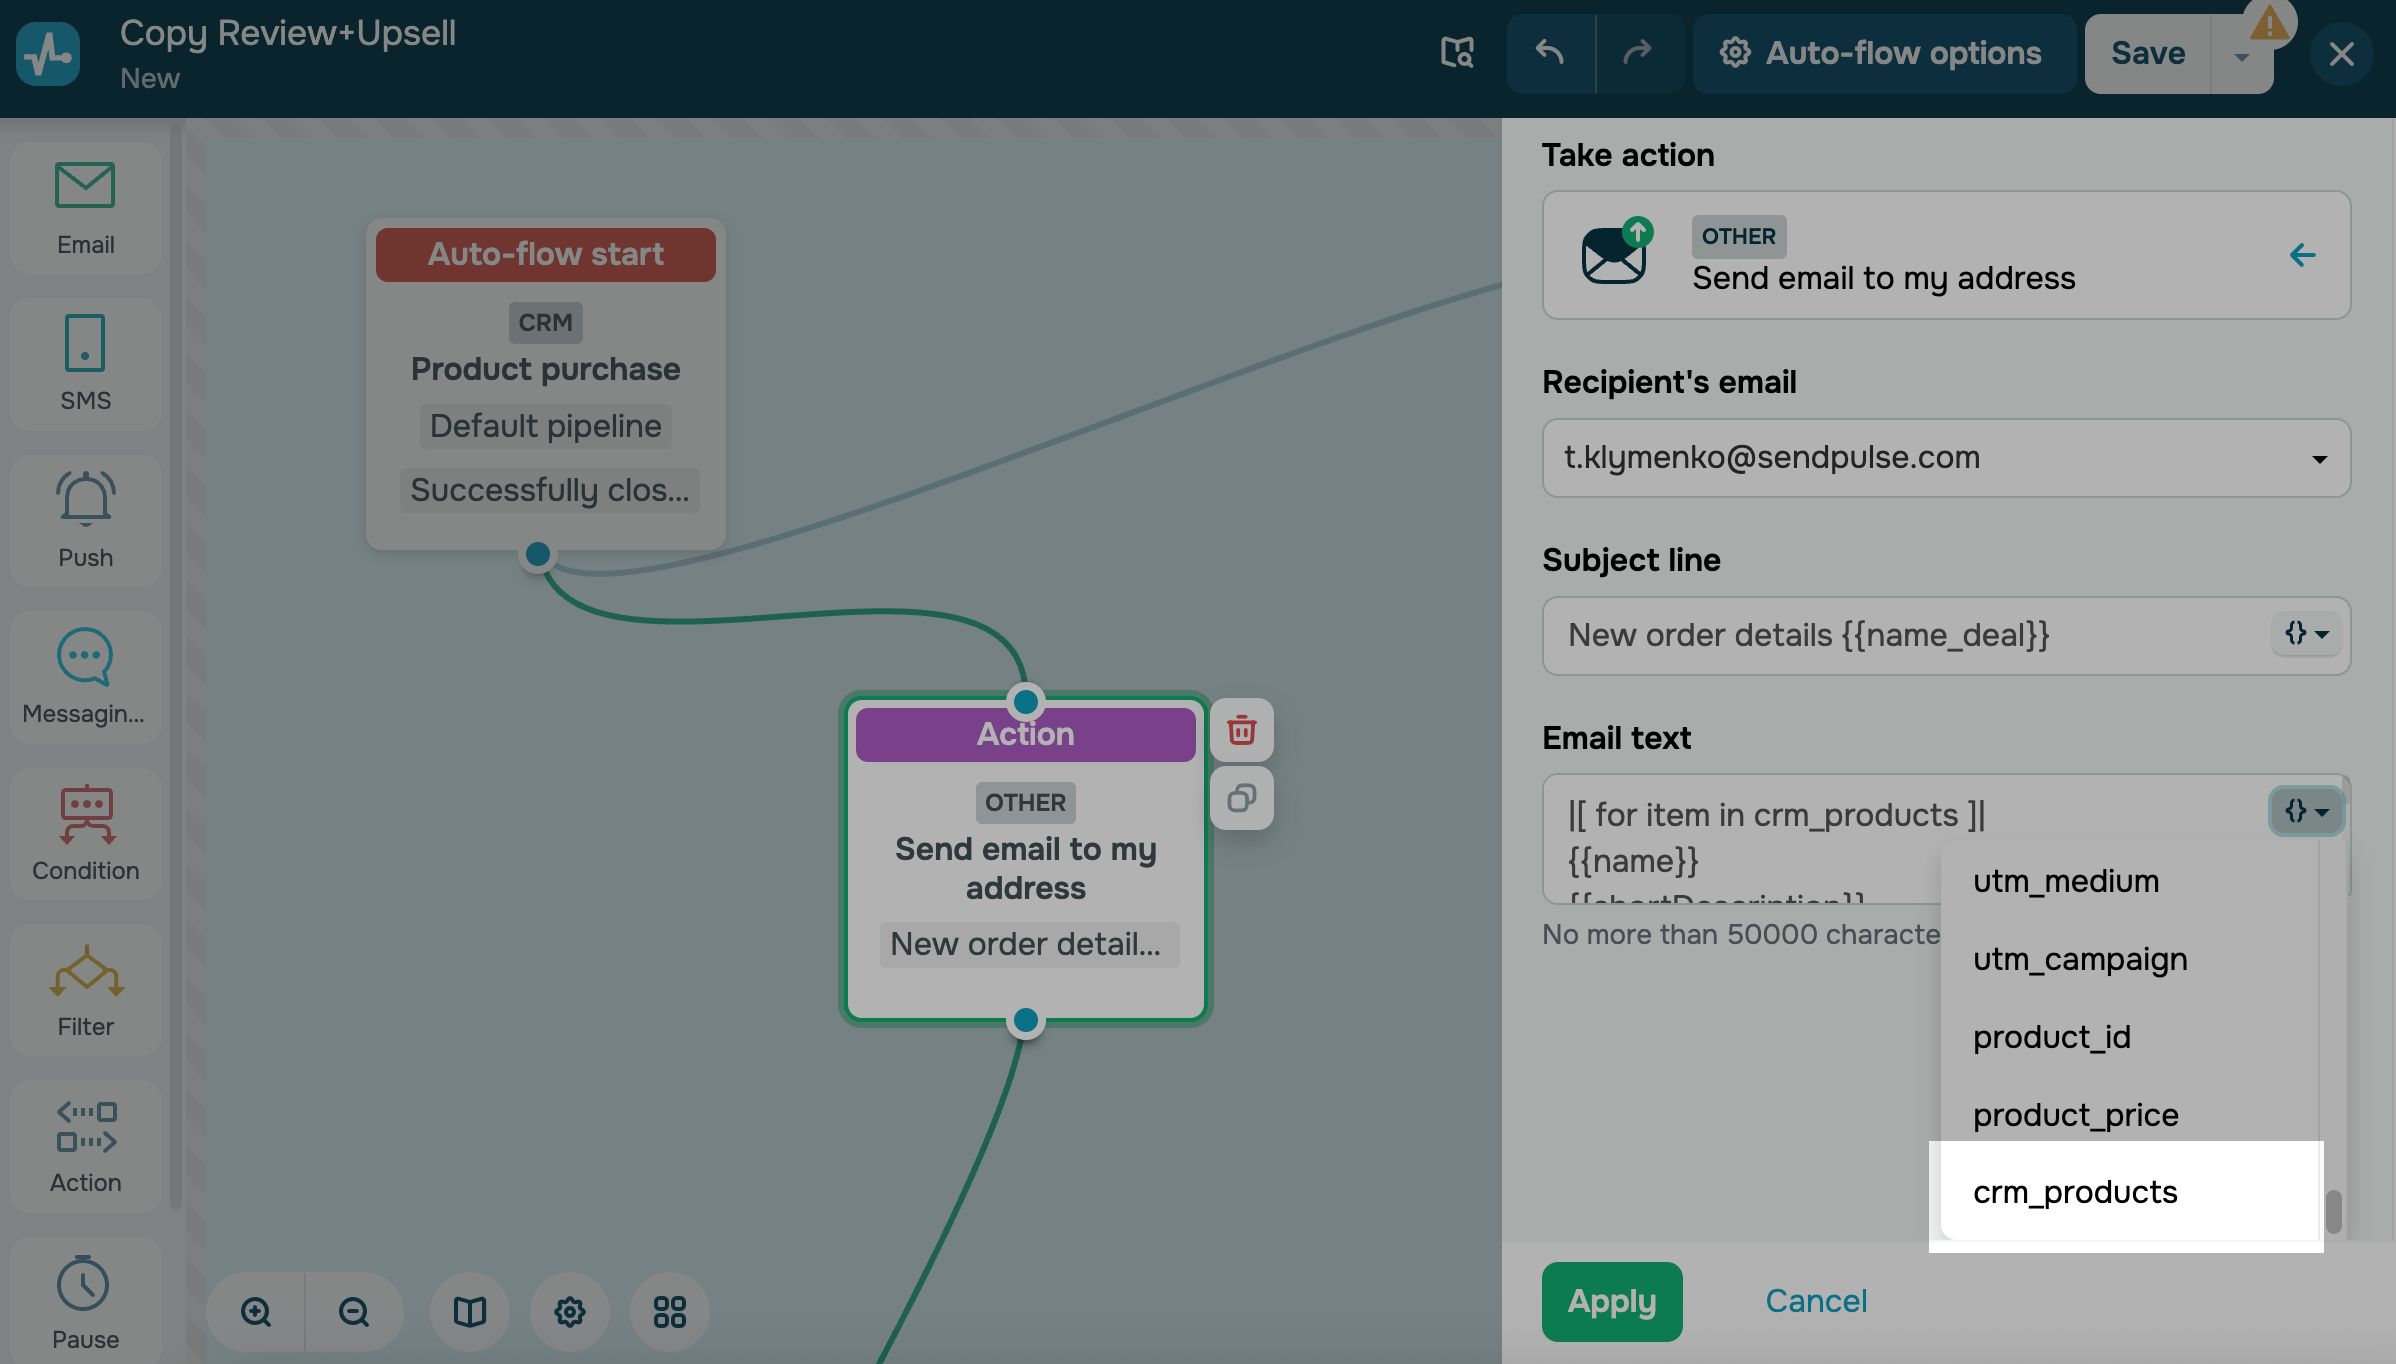Open Subject line variables dropdown

pos(2306,634)
